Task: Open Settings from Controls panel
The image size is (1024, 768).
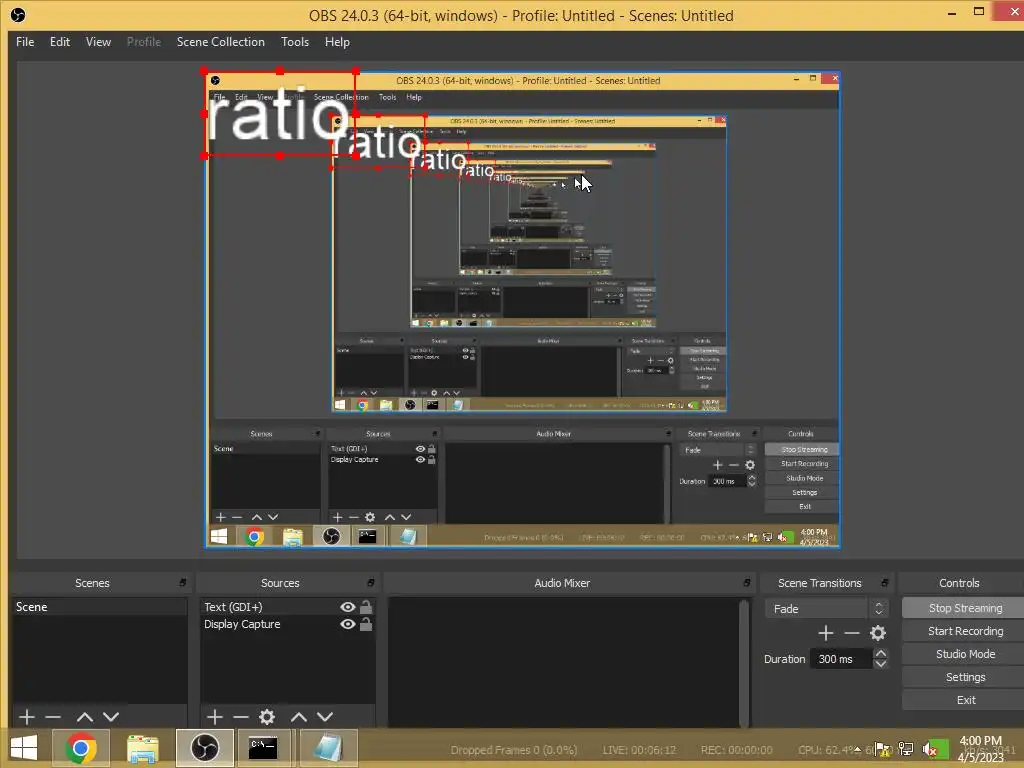Action: click(x=965, y=677)
